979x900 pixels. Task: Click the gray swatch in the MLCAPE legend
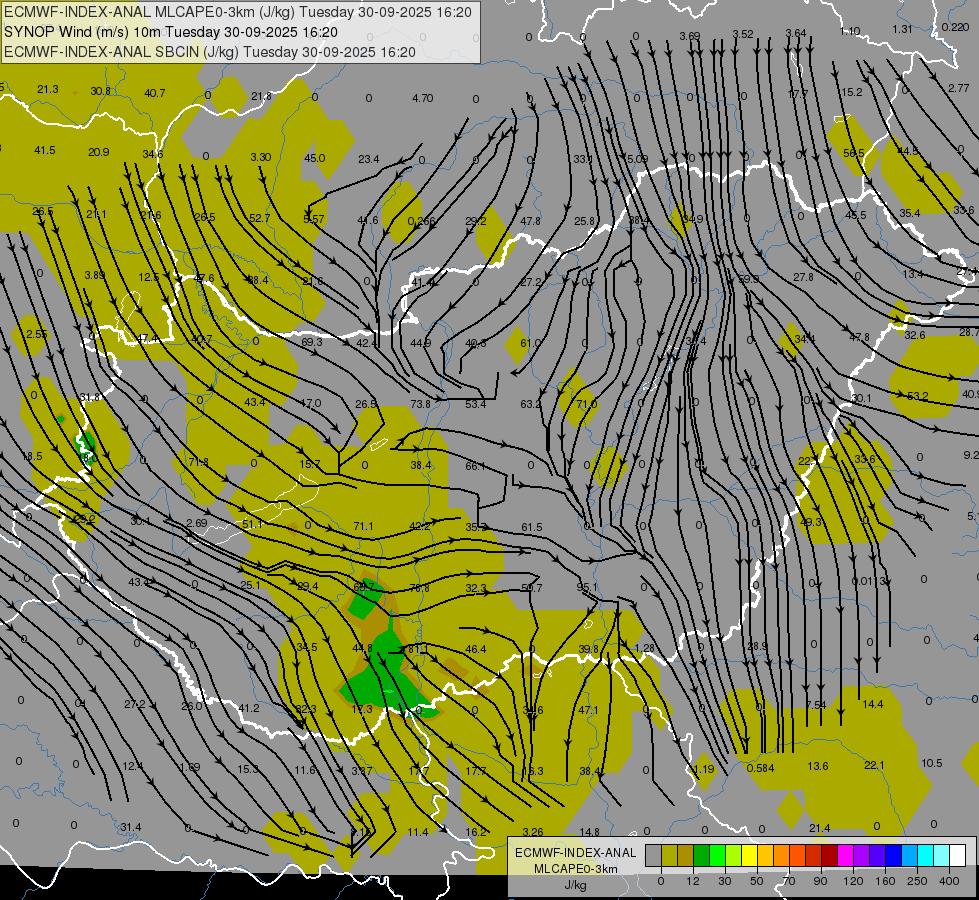tap(654, 855)
